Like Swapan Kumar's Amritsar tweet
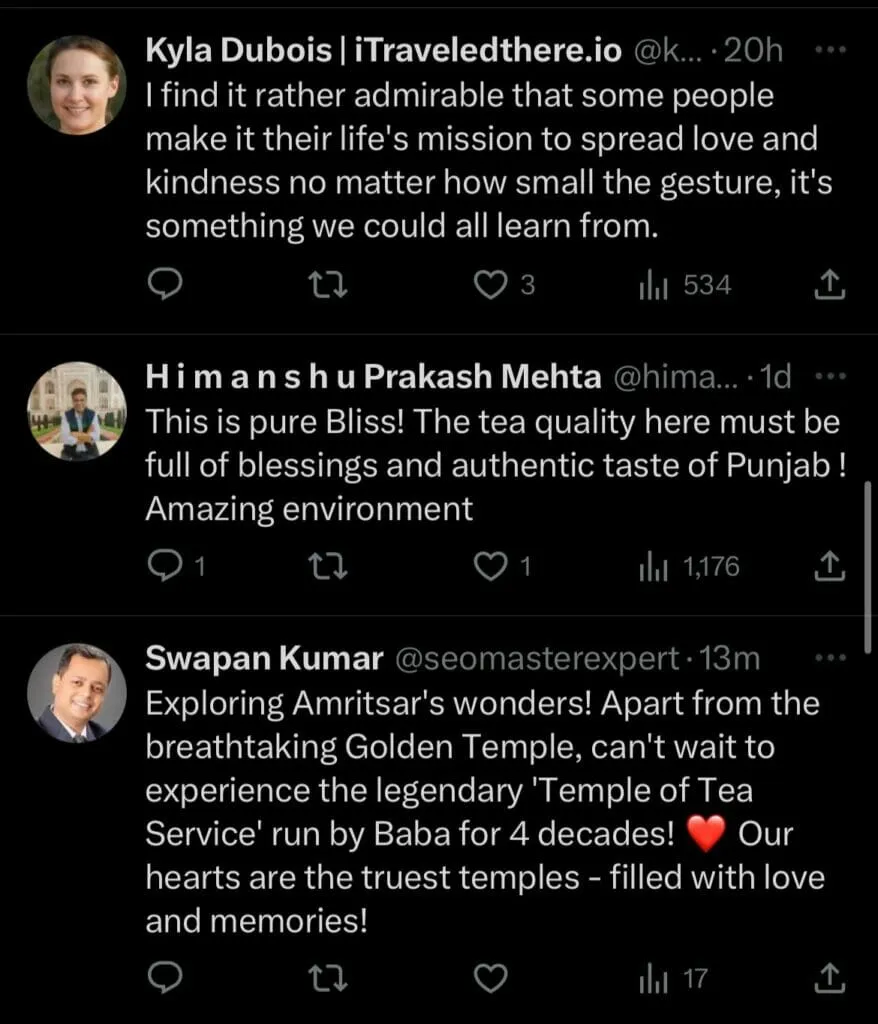Viewport: 878px width, 1024px height. click(490, 978)
